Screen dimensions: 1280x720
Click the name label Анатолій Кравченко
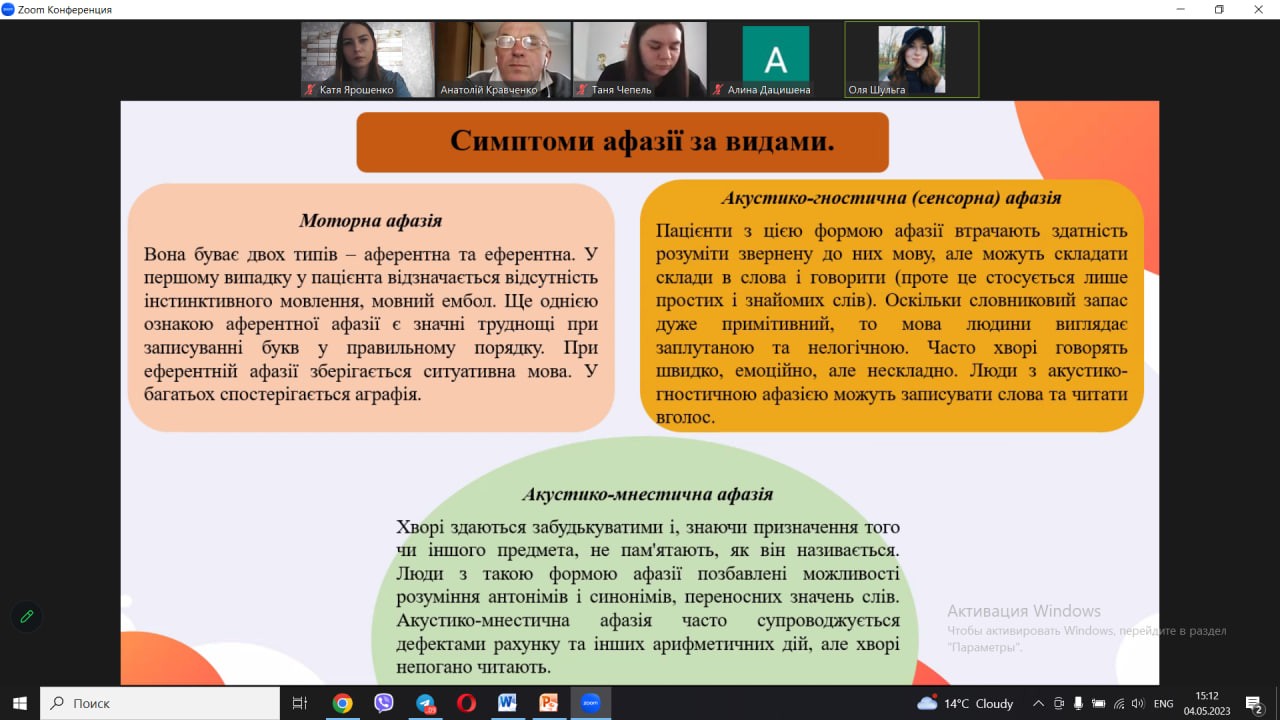click(x=489, y=90)
